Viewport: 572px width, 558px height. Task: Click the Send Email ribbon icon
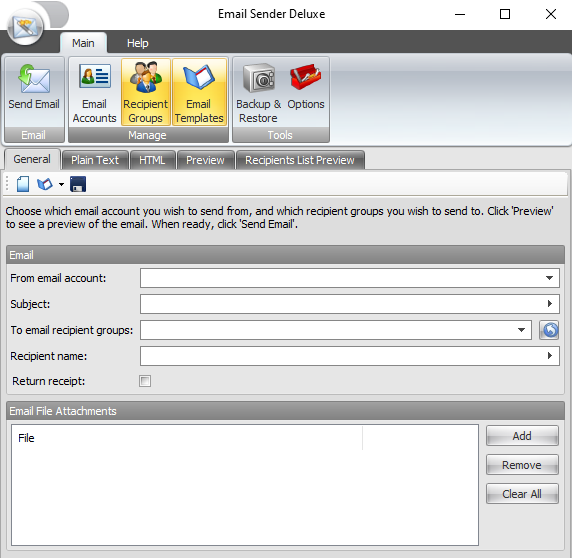point(34,91)
